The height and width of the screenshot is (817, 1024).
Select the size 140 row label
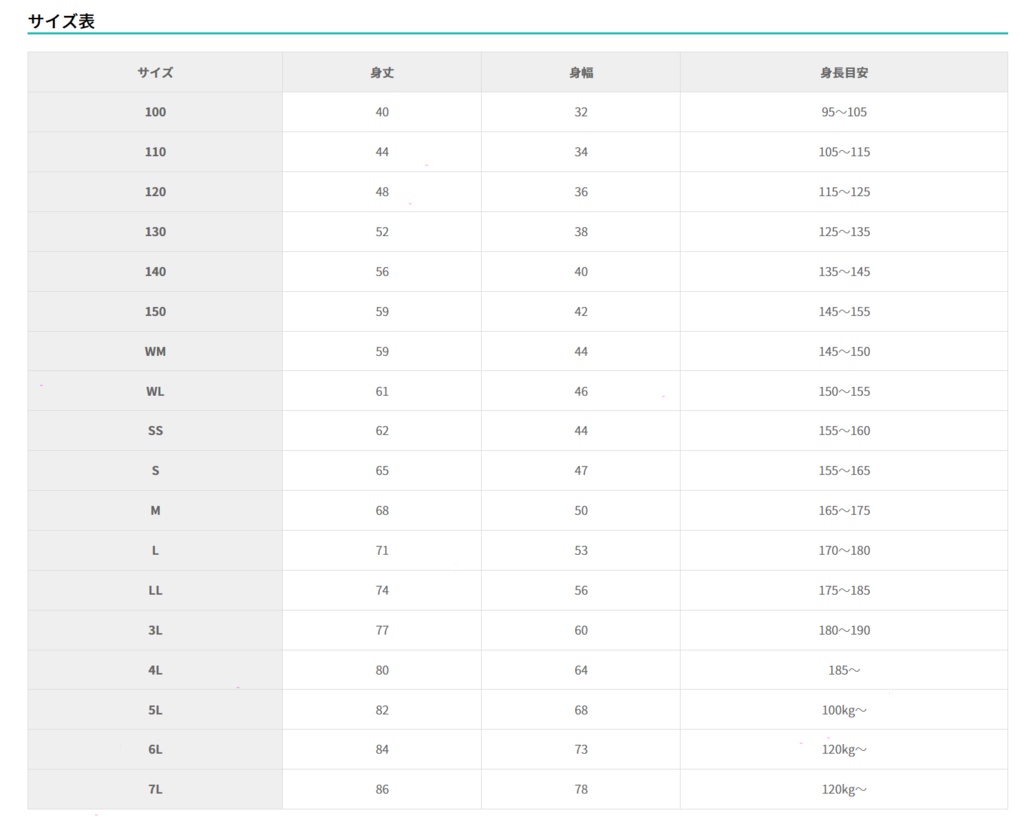pos(155,272)
